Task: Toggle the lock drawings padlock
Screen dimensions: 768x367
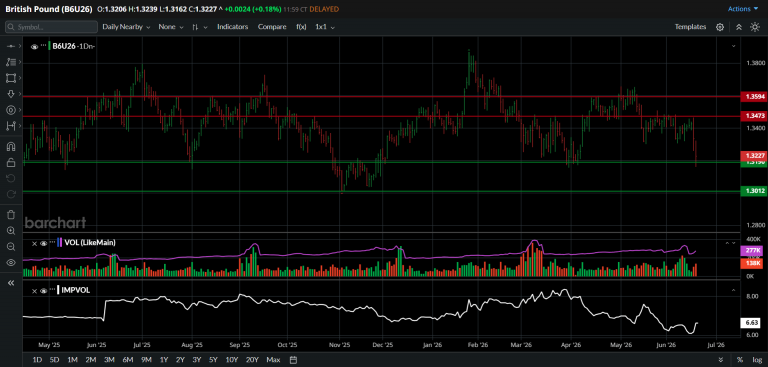Action: coord(11,162)
